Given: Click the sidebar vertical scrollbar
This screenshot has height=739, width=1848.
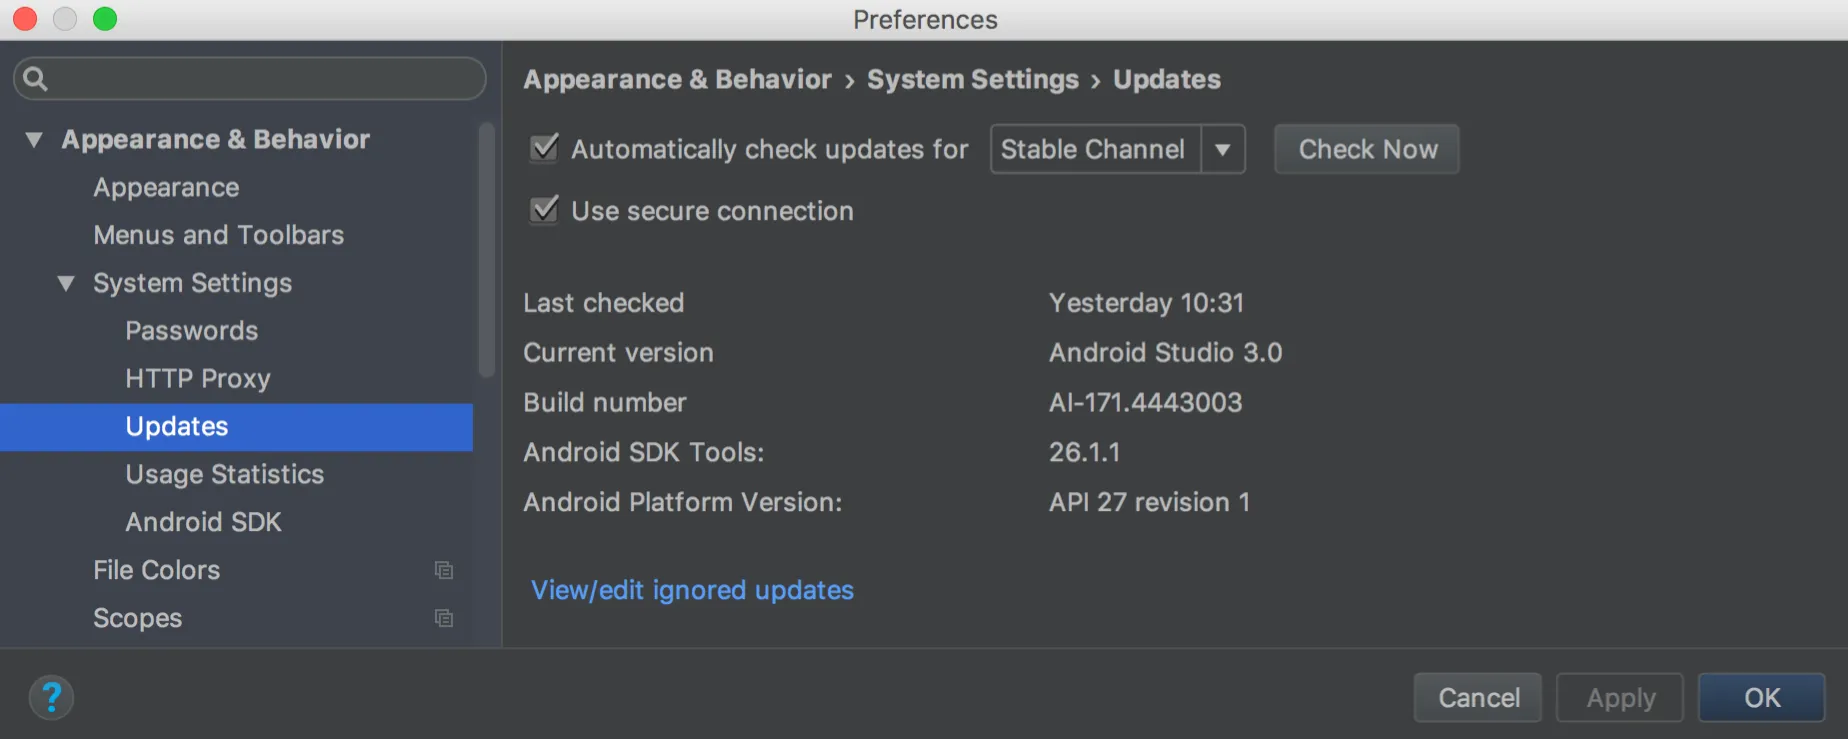Looking at the screenshot, I should click(x=487, y=250).
